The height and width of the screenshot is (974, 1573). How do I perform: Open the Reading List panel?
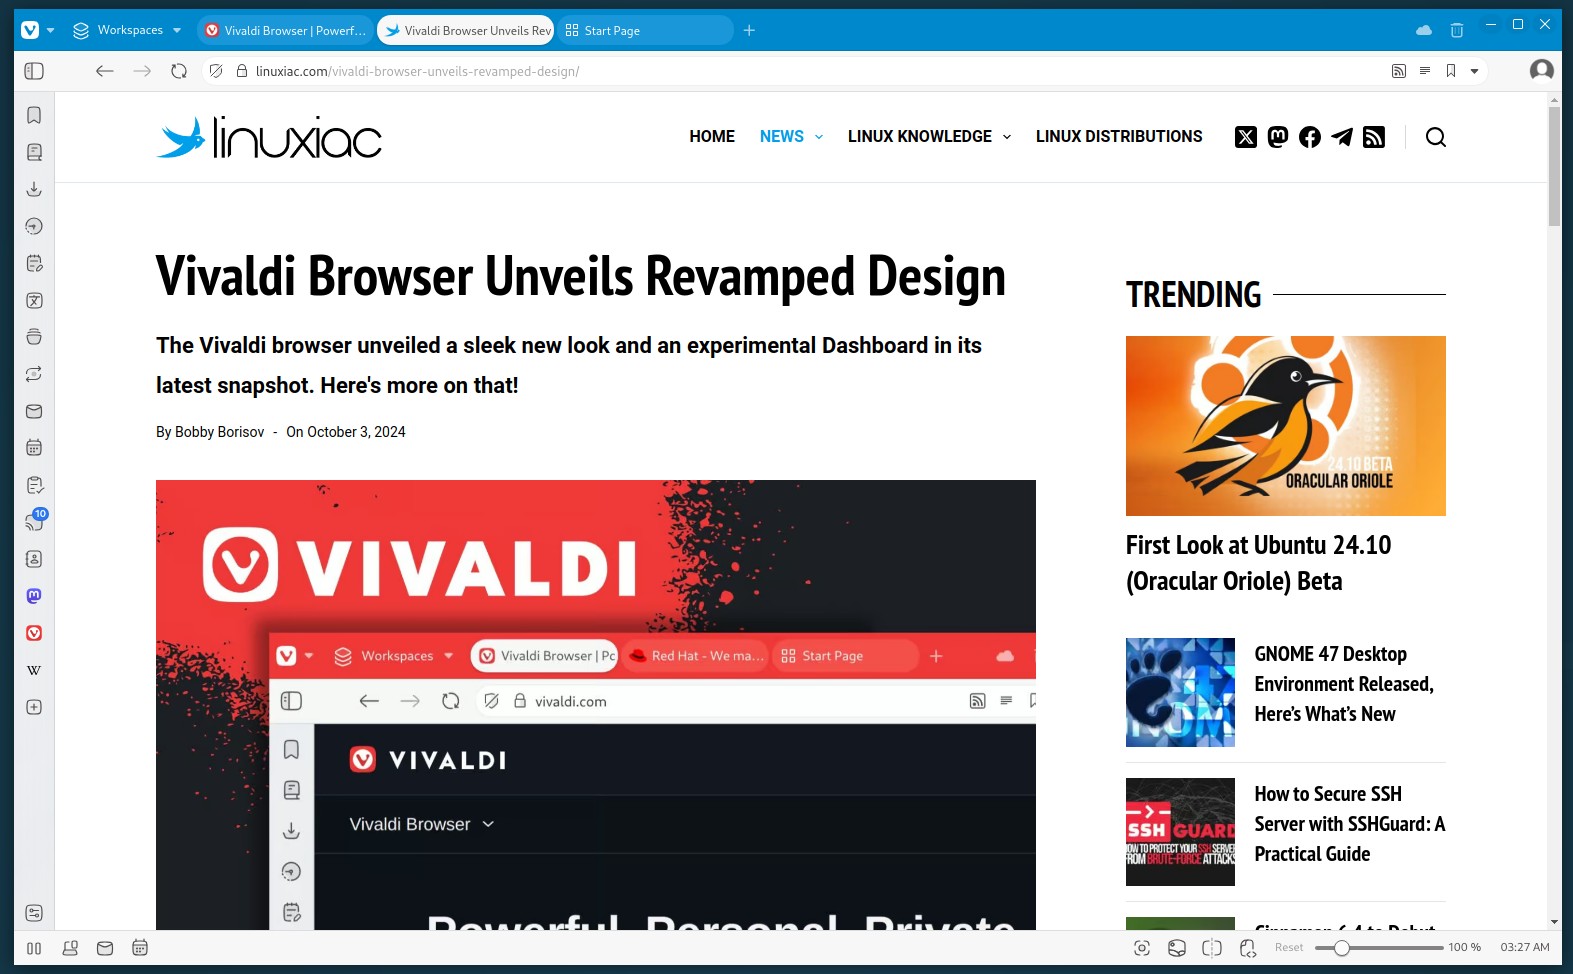pyautogui.click(x=34, y=152)
